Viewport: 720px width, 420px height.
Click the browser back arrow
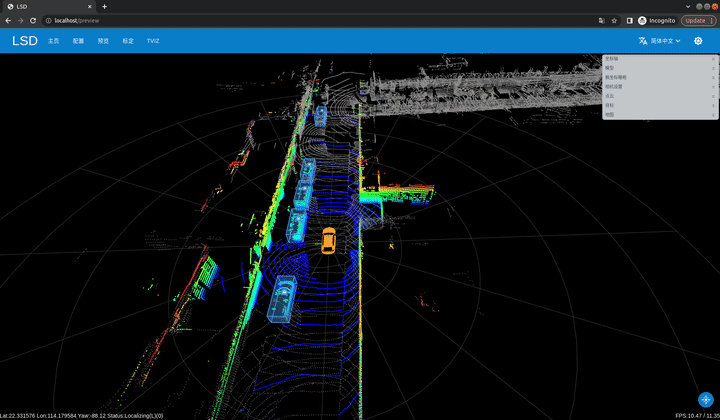[8, 20]
